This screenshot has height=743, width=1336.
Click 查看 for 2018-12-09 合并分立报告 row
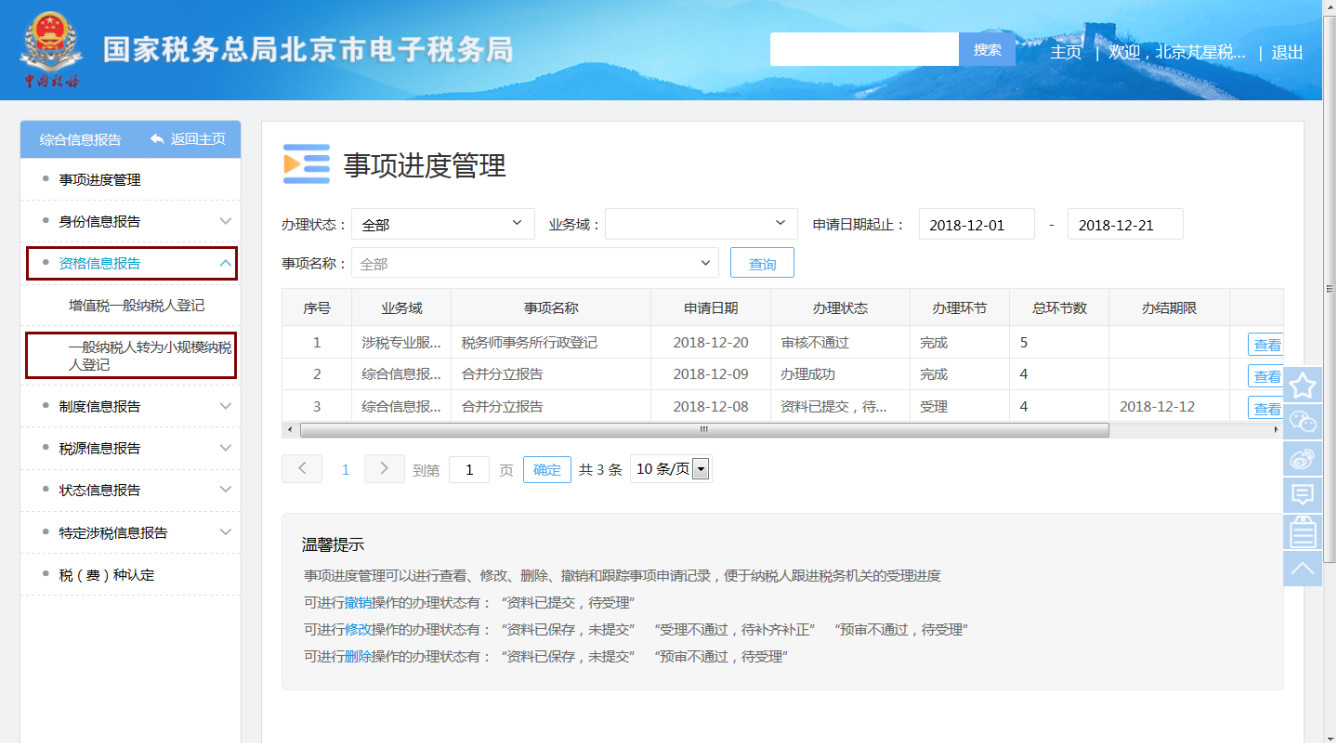[1266, 376]
